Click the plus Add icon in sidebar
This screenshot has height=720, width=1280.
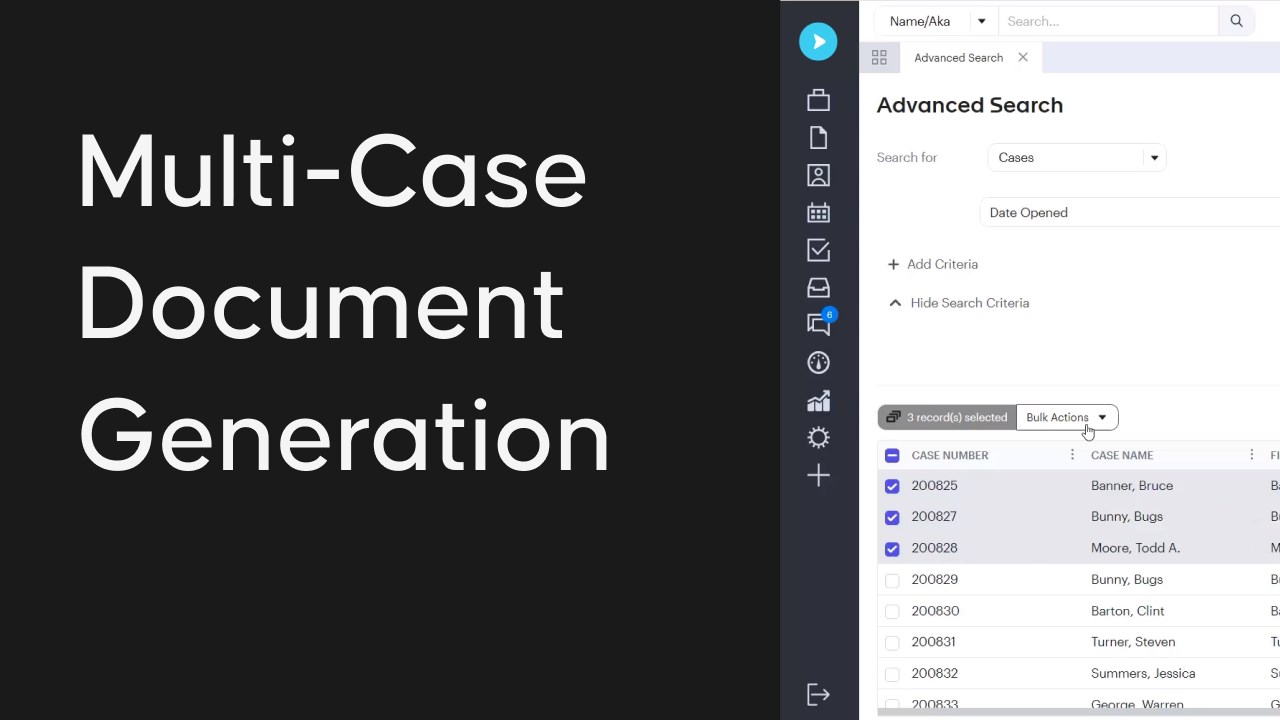tap(818, 475)
